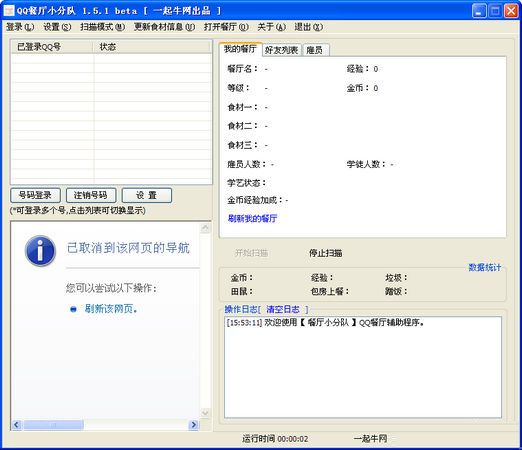Click the horizontal scrollbar right arrow
This screenshot has width=522, height=450.
coord(194,425)
